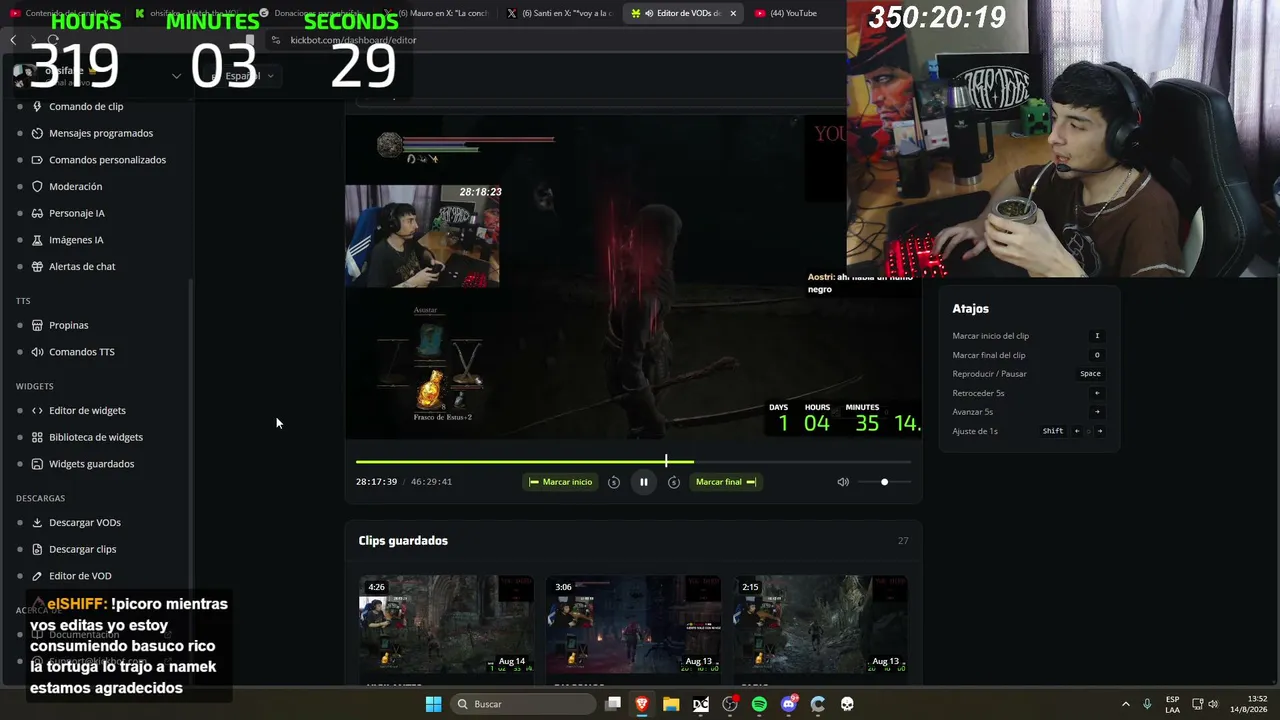The width and height of the screenshot is (1280, 720).
Task: Click the Atajos panel title
Action: point(970,309)
